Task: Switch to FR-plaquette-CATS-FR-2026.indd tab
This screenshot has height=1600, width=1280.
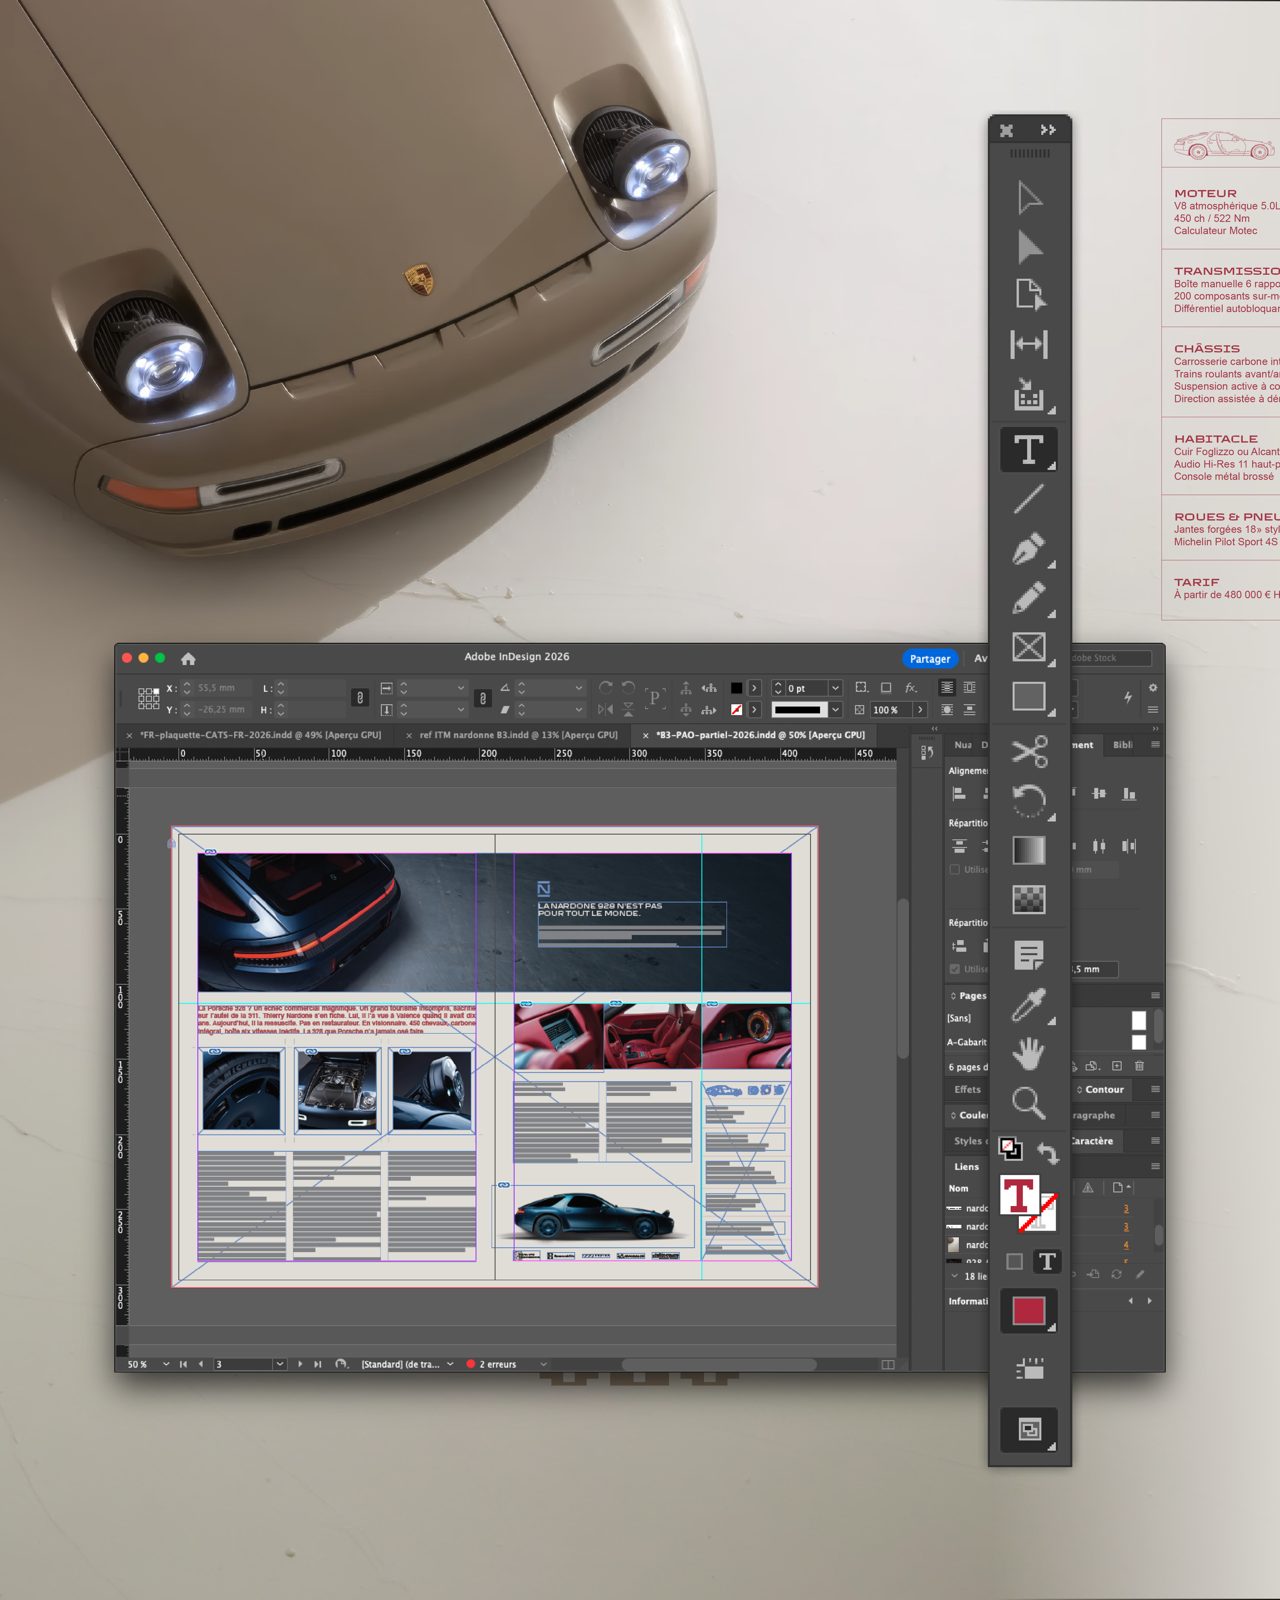Action: pos(260,735)
